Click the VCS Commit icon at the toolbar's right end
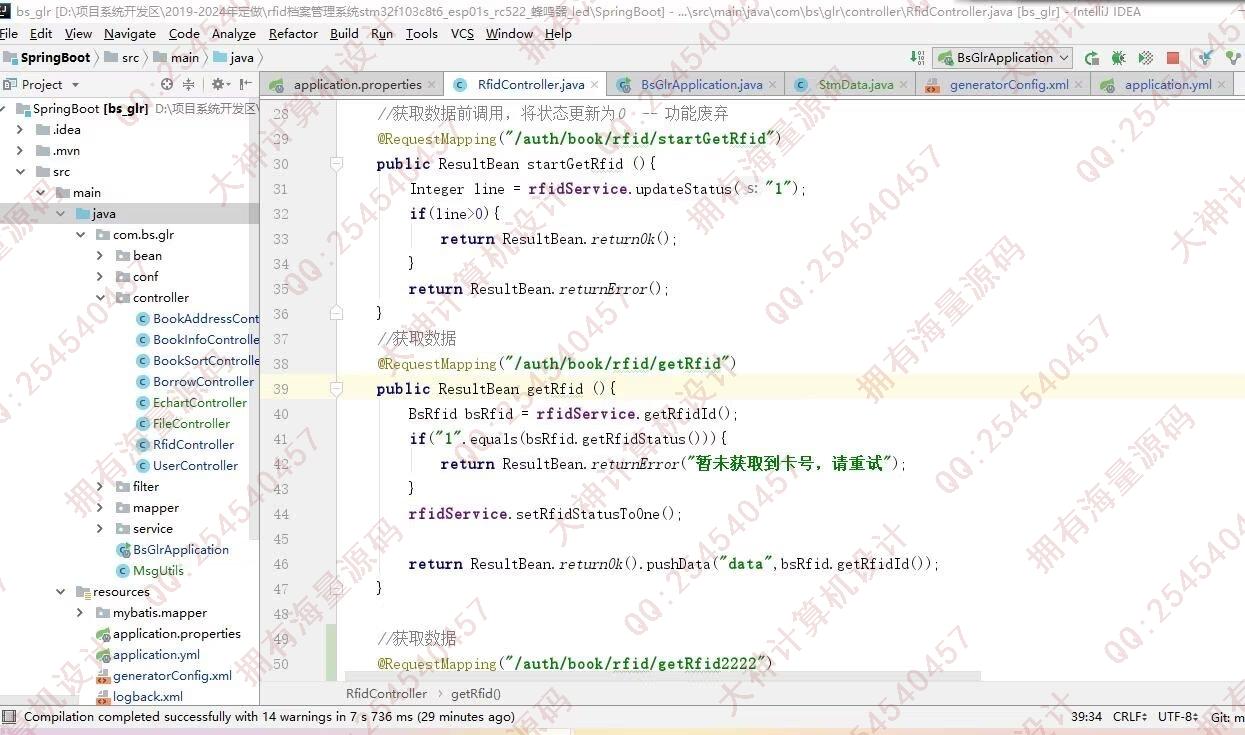This screenshot has height=735, width=1245. coord(1234,58)
